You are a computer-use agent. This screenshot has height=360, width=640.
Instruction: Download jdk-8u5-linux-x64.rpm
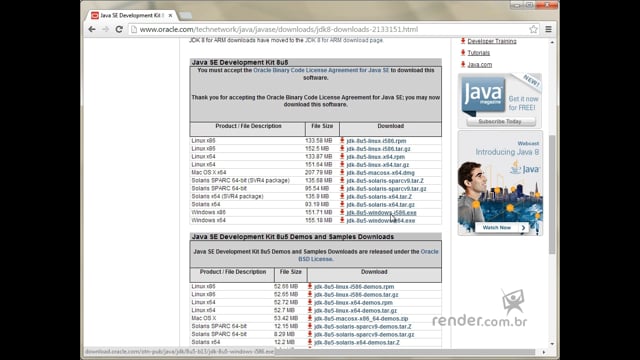click(376, 157)
